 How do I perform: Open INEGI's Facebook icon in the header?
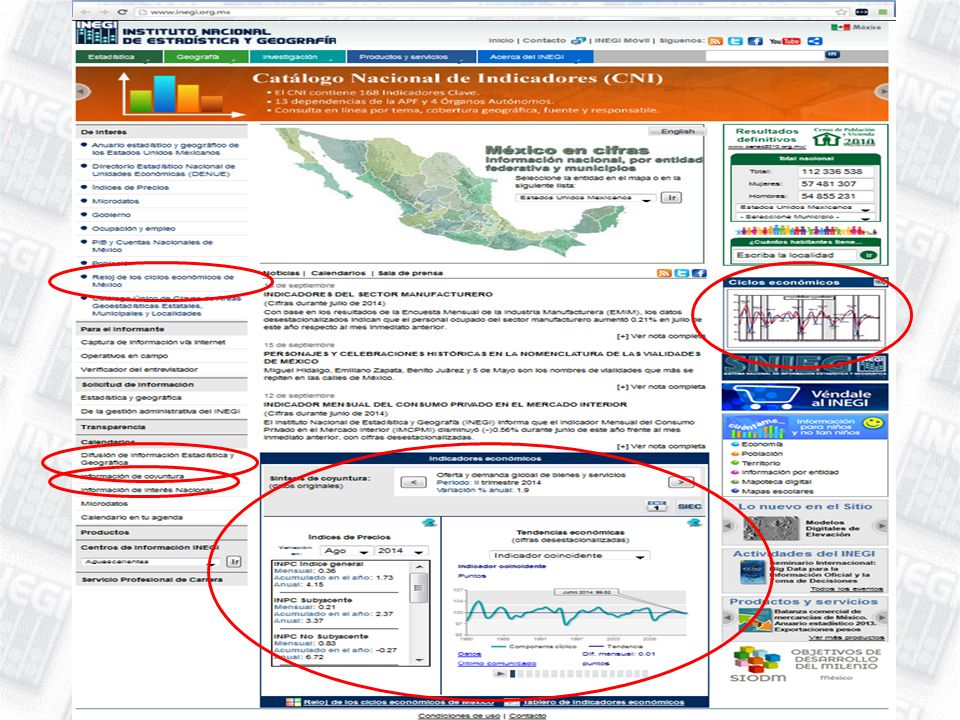756,41
